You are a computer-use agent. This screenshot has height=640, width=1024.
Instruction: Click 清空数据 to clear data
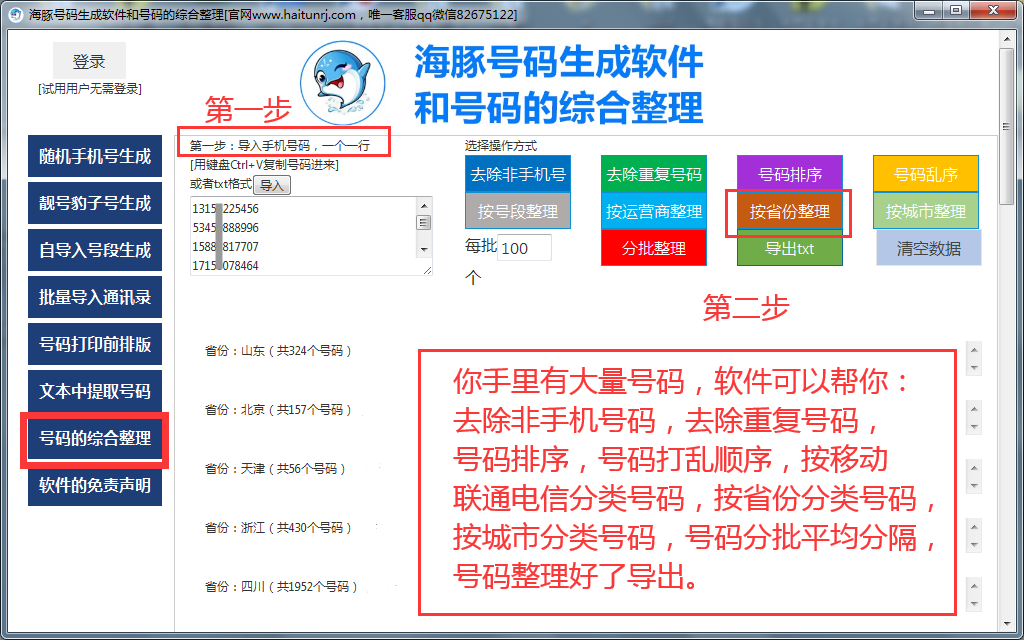coord(929,249)
